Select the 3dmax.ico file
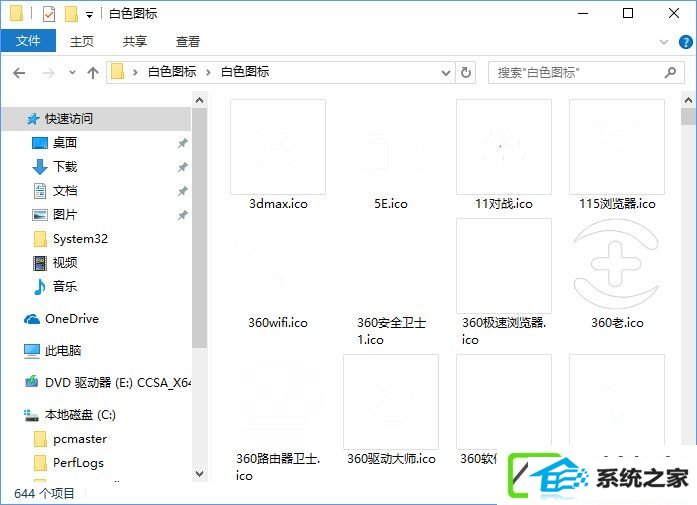Viewport: 697px width, 505px height. point(278,155)
